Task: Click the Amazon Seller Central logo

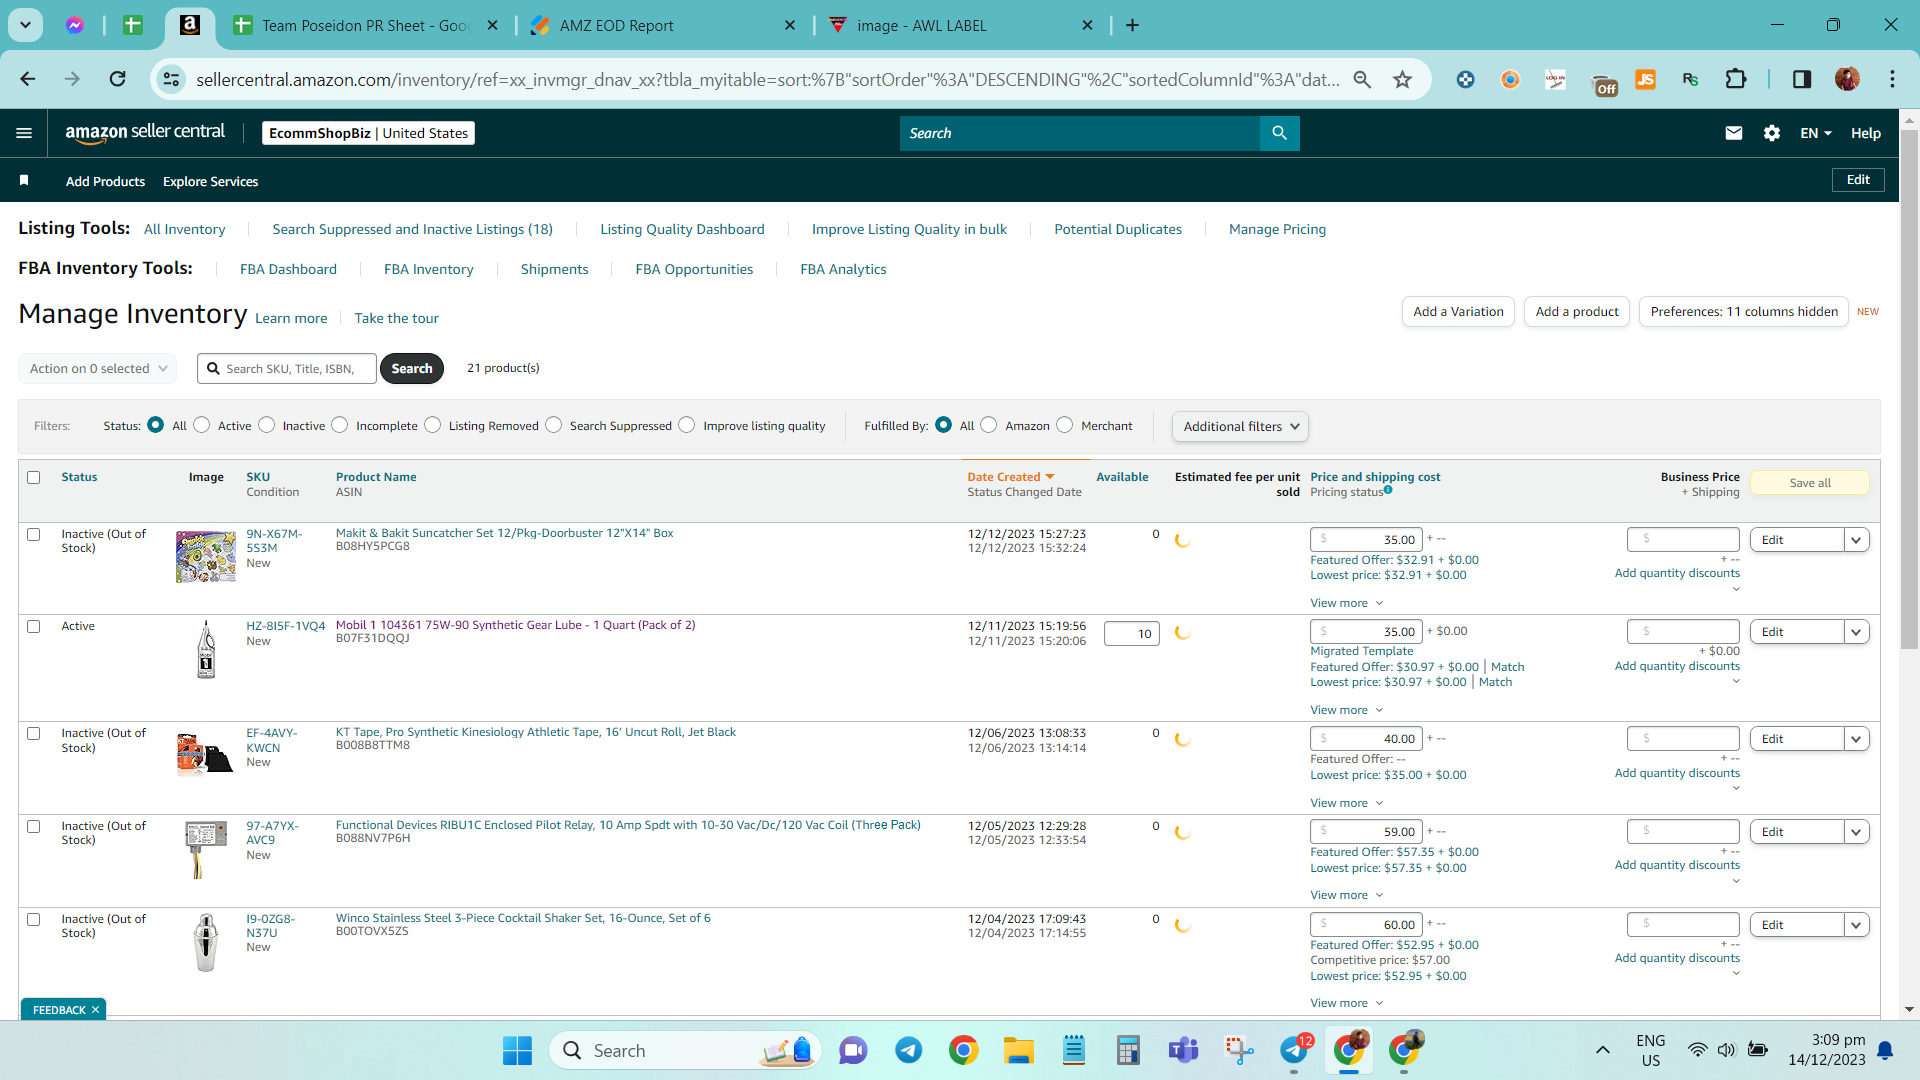Action: (x=145, y=133)
